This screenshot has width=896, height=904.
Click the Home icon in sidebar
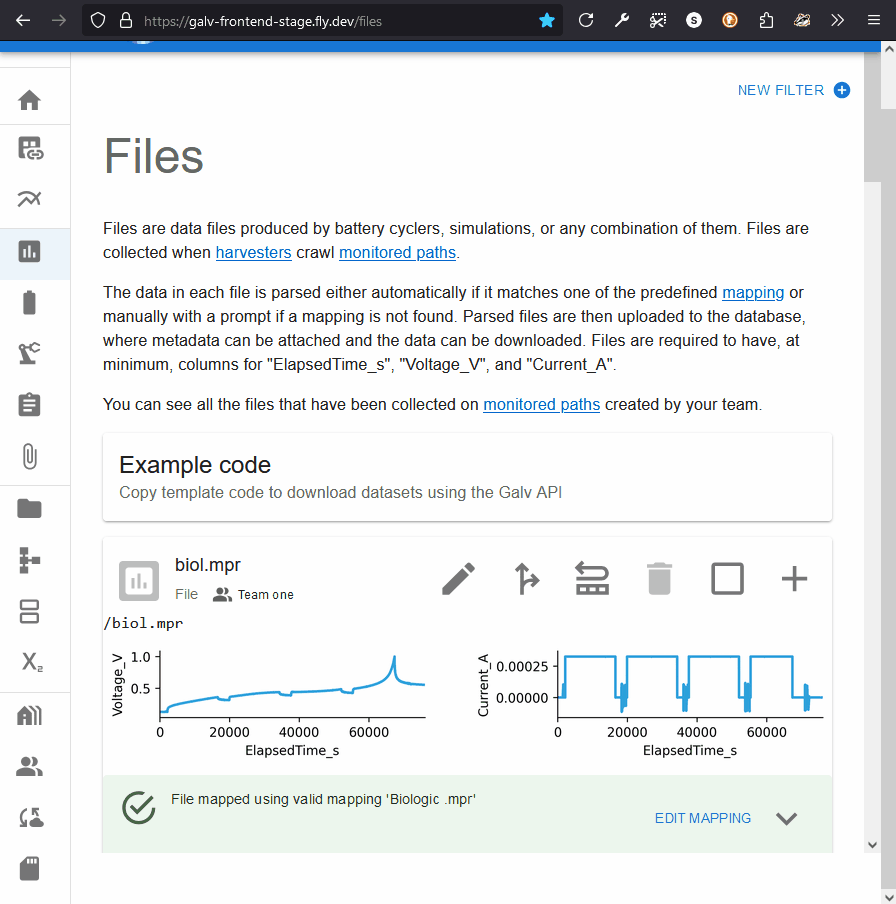pos(30,100)
